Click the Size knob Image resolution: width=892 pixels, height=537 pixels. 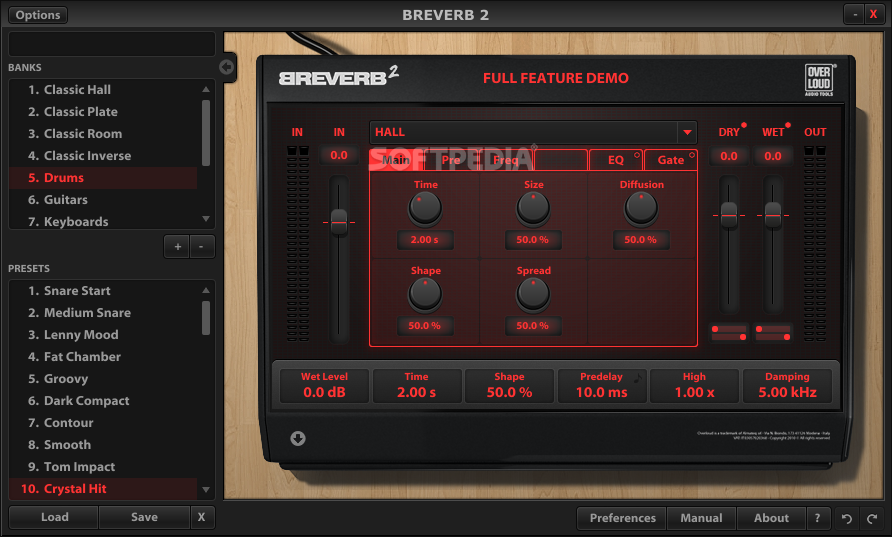point(533,208)
